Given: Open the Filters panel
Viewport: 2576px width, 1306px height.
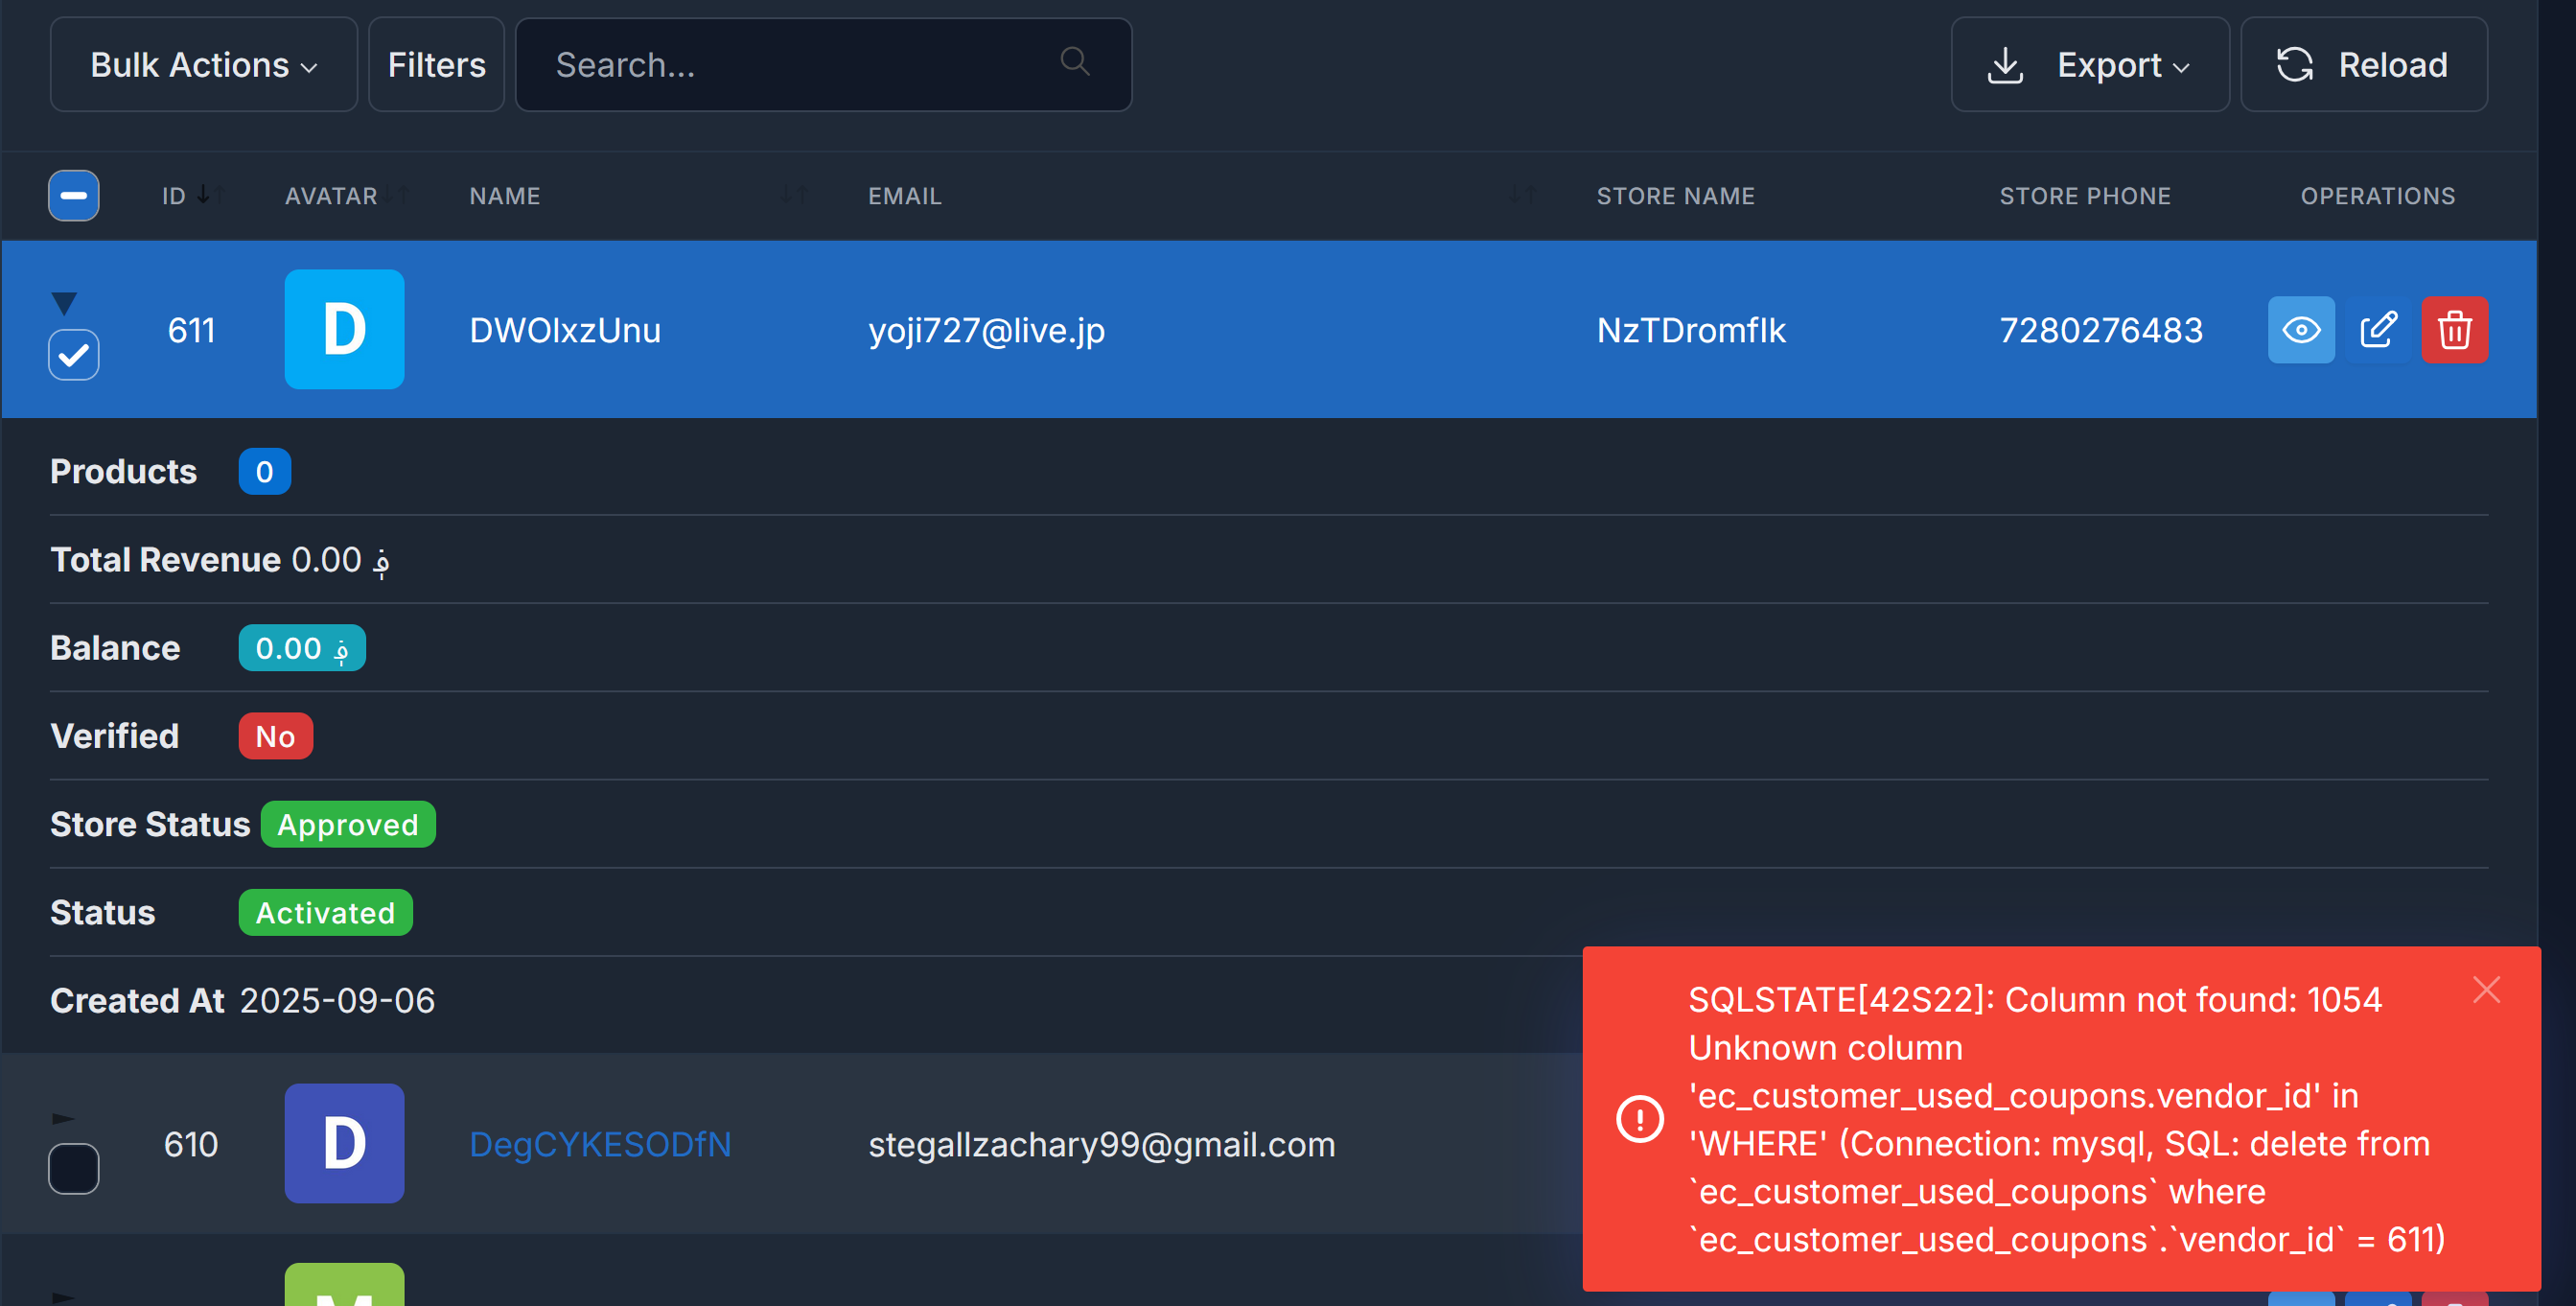Looking at the screenshot, I should [436, 64].
